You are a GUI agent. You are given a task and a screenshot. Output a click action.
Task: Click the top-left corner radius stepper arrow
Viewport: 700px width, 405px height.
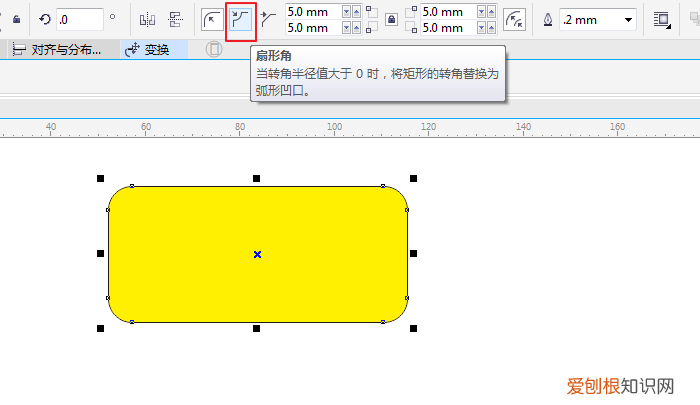pyautogui.click(x=348, y=12)
